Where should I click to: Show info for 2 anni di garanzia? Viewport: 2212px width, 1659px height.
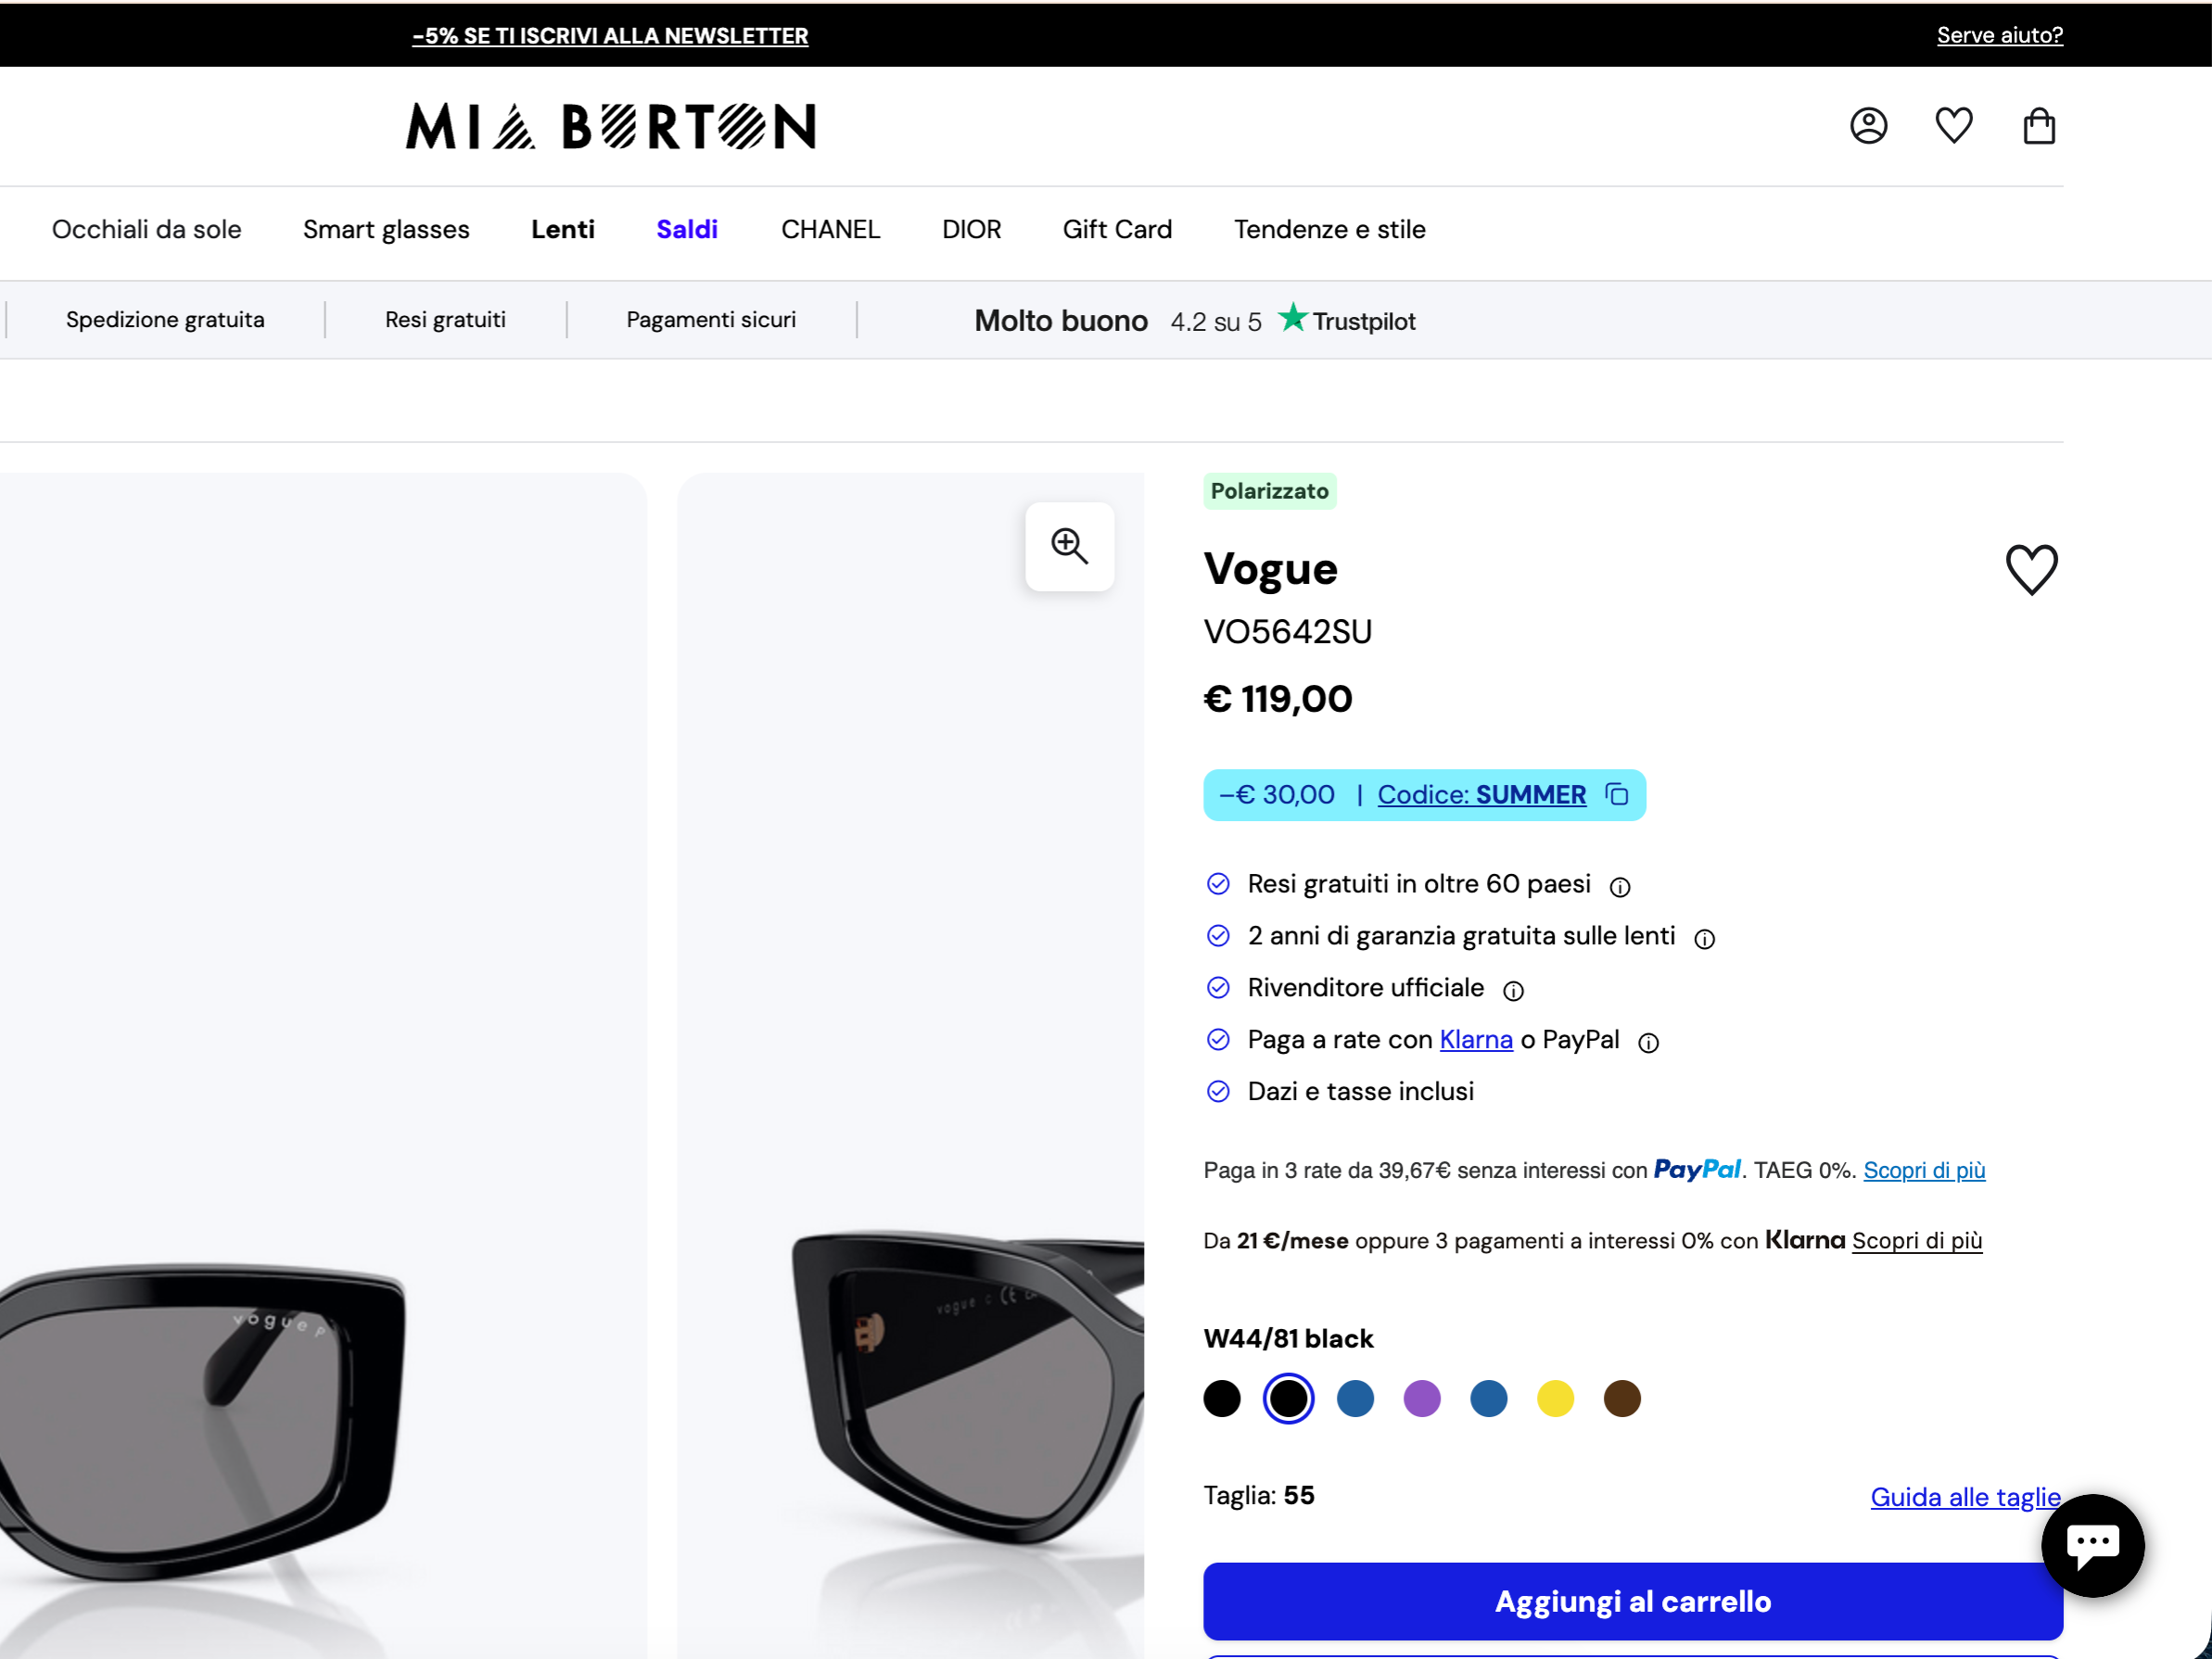pos(1704,939)
